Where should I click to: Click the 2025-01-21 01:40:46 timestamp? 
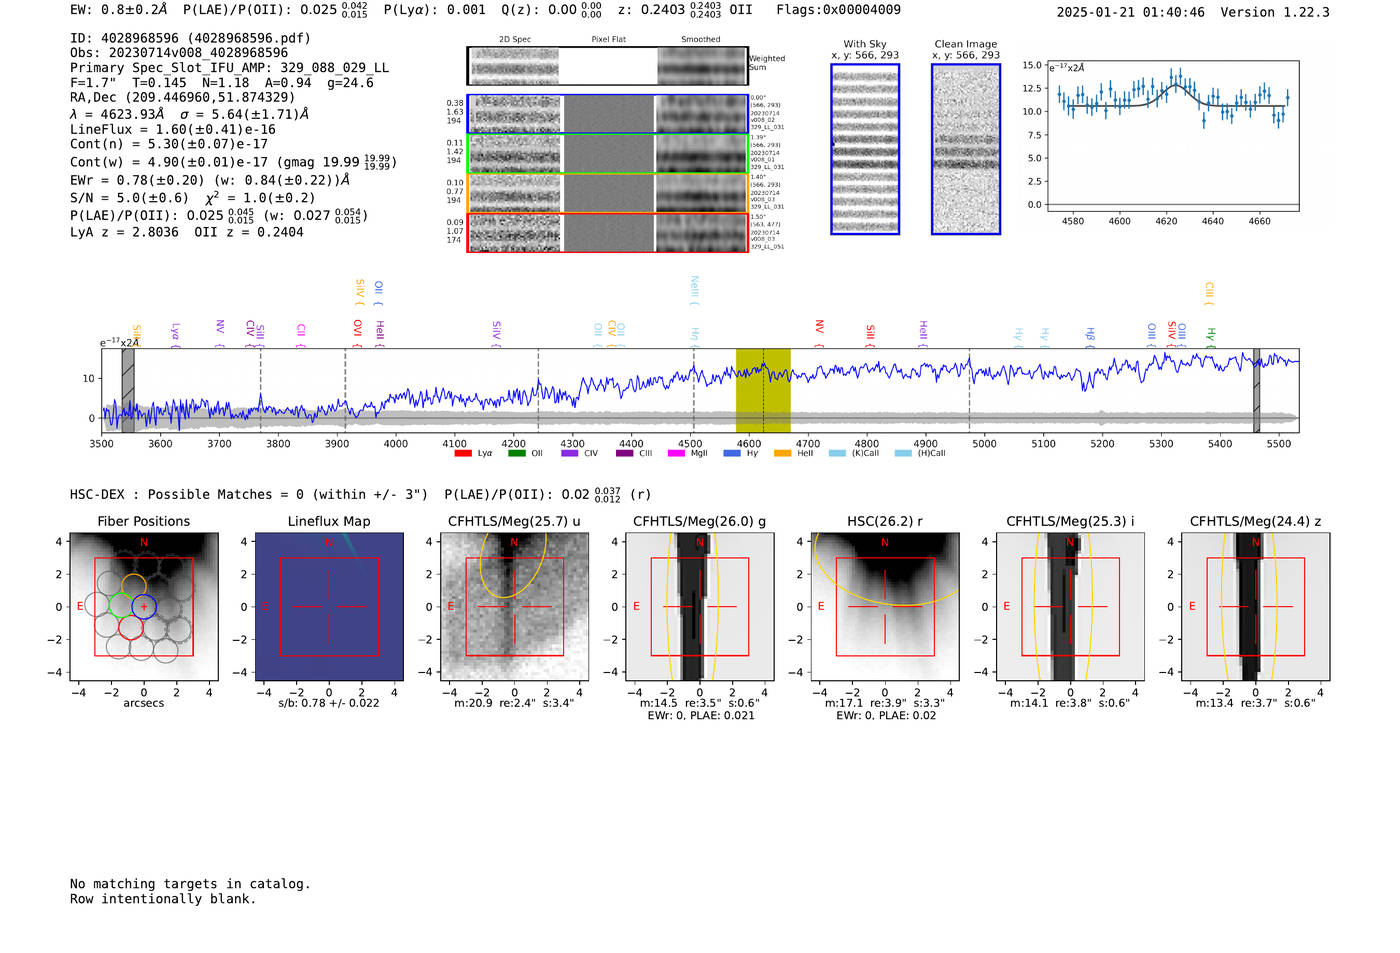click(x=1131, y=12)
